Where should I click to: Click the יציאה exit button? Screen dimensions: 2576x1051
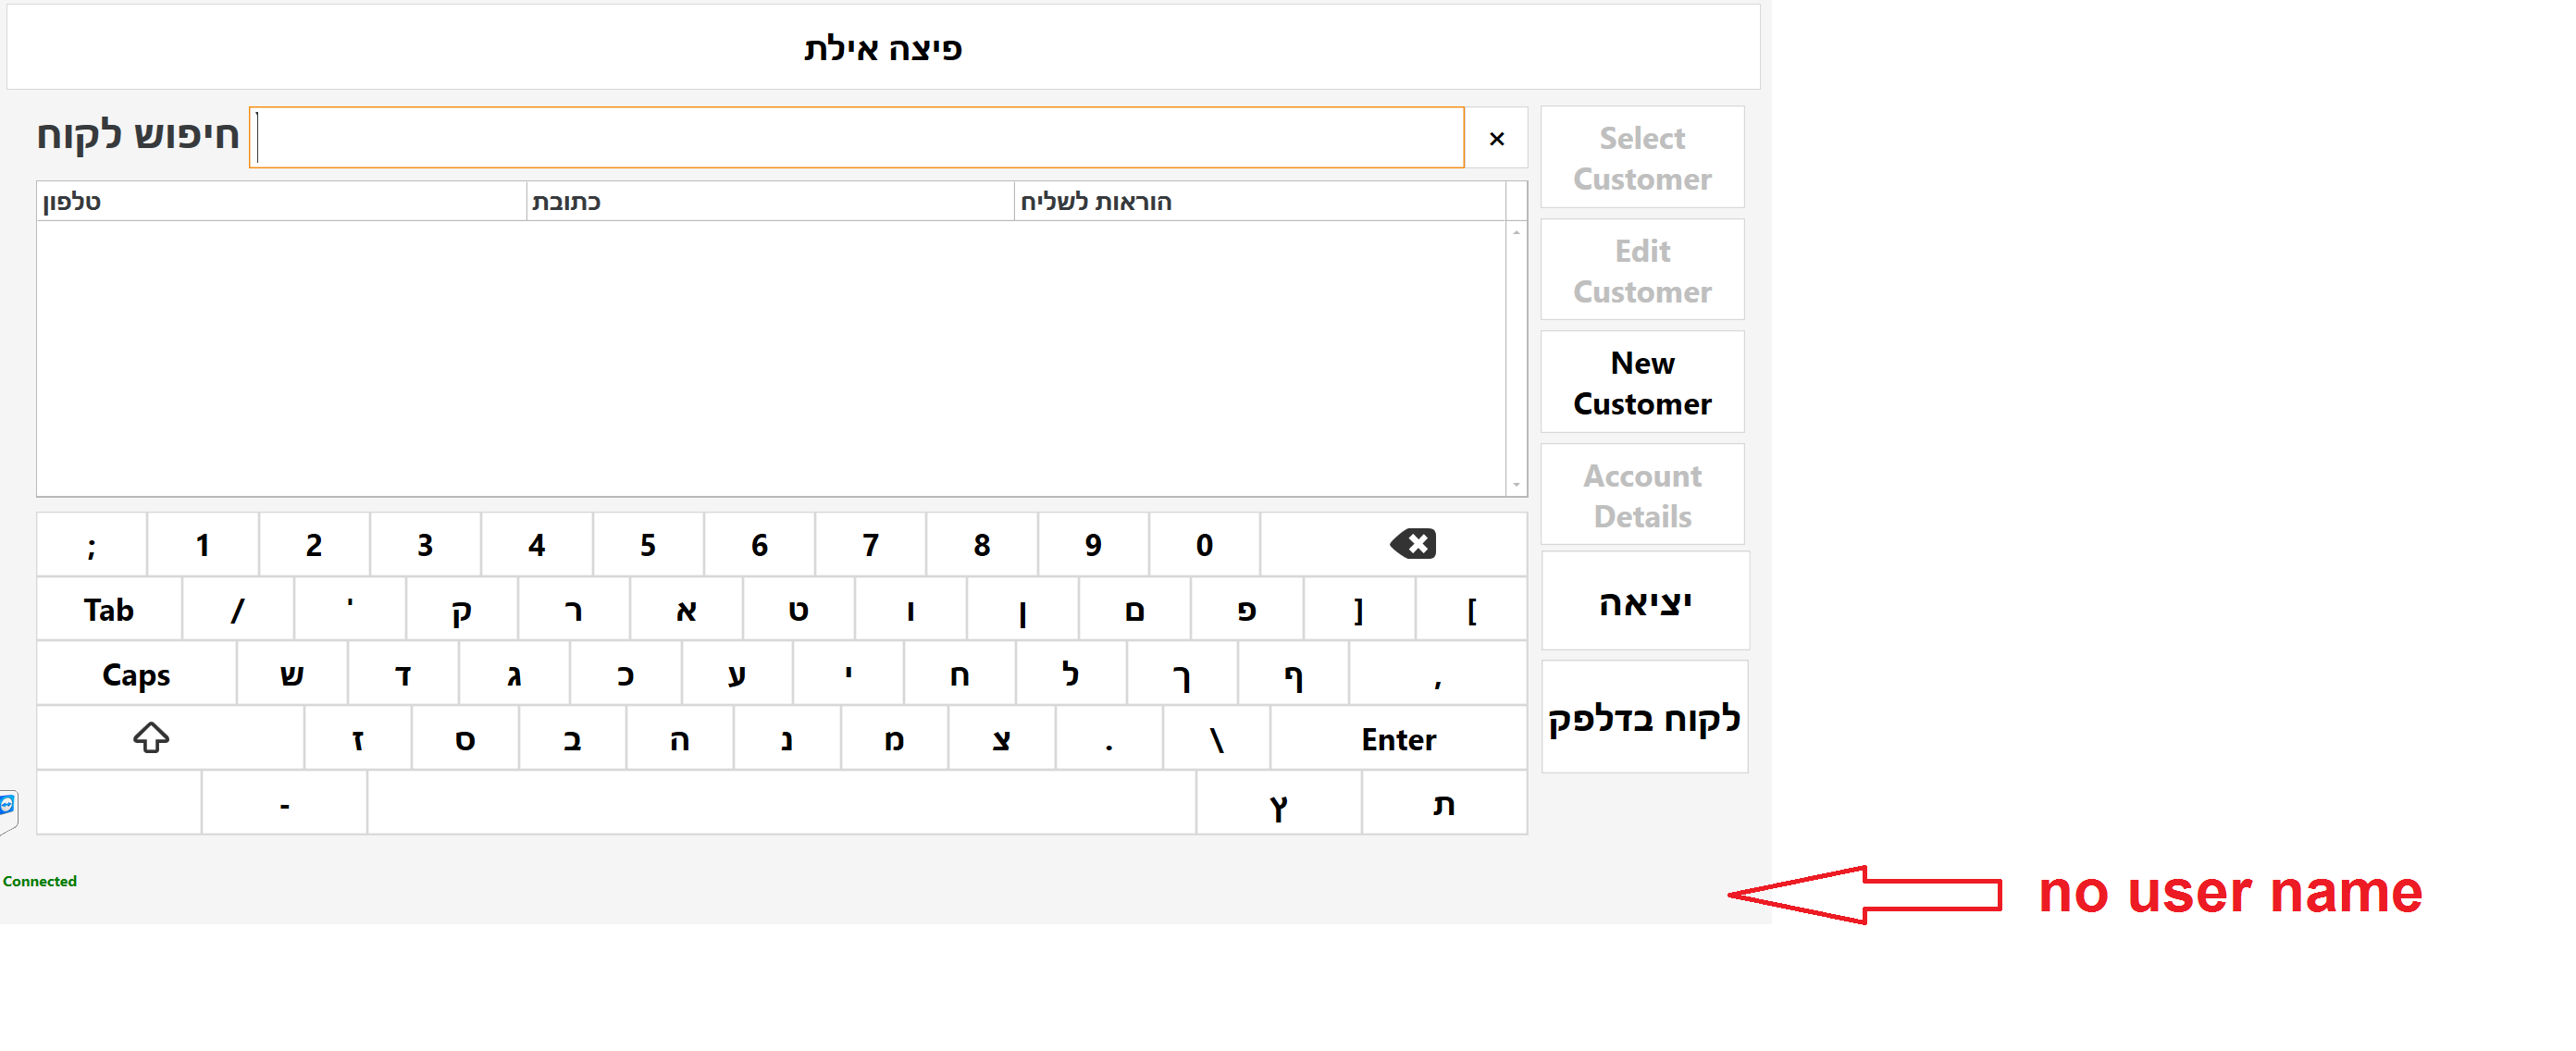click(1644, 602)
